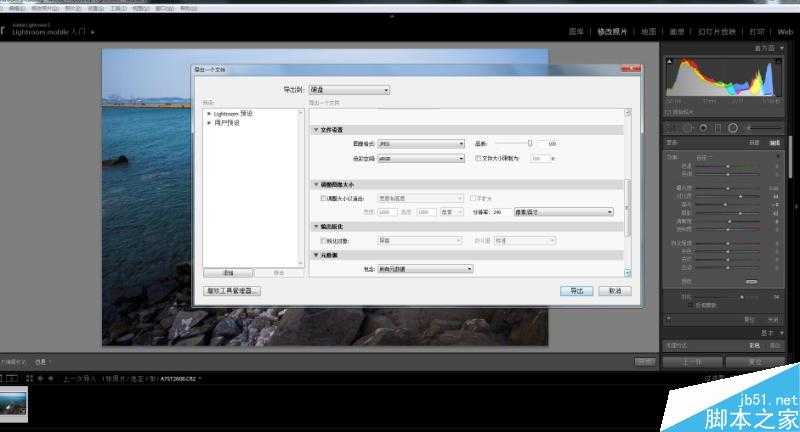800x432 pixels.
Task: Expand the Lightroom 预设 tree item
Action: click(209, 114)
